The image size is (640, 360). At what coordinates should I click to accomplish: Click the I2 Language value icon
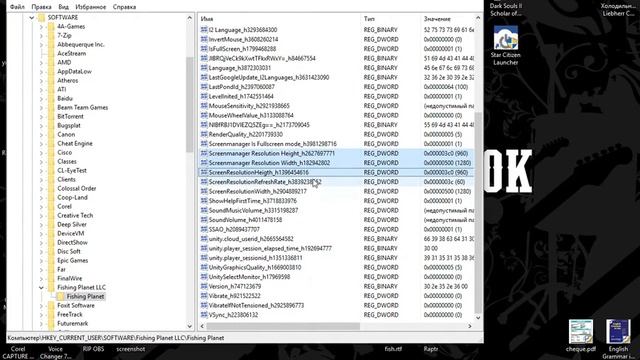[x=204, y=30]
